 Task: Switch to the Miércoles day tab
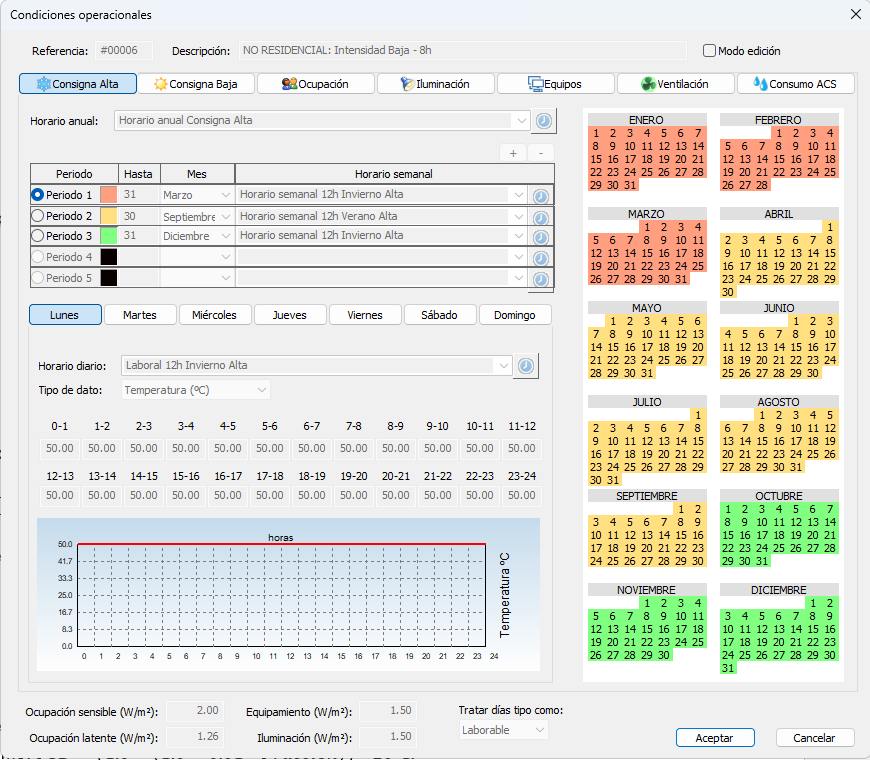[214, 315]
